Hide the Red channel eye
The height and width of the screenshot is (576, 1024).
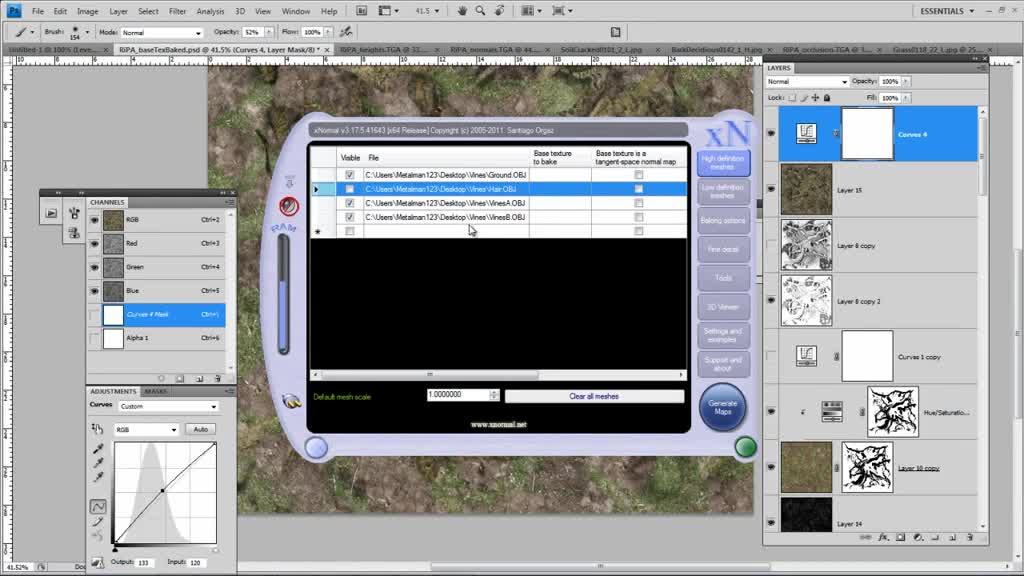point(95,244)
